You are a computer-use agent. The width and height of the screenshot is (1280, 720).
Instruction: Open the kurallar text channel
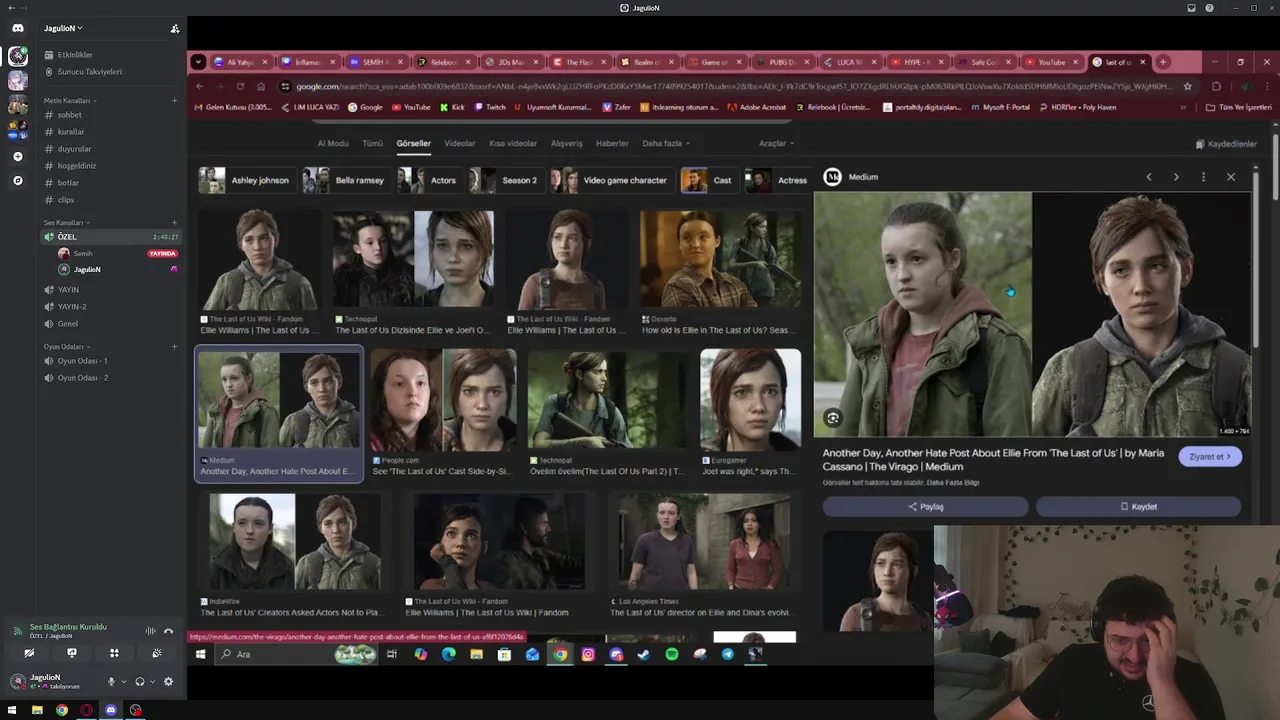point(70,132)
